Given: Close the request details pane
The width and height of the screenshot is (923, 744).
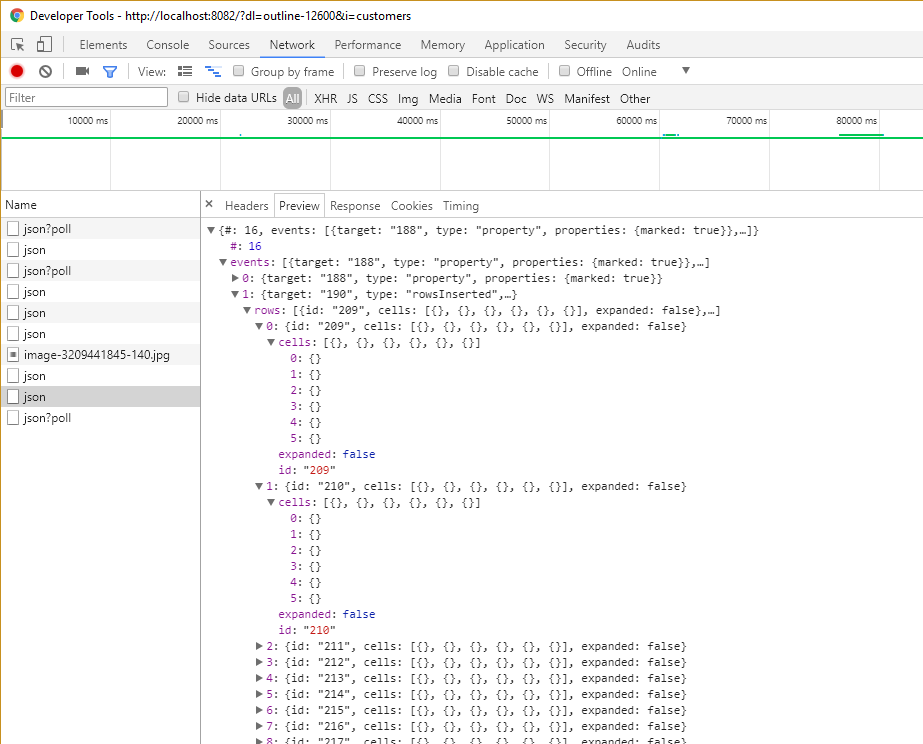Looking at the screenshot, I should [x=209, y=204].
